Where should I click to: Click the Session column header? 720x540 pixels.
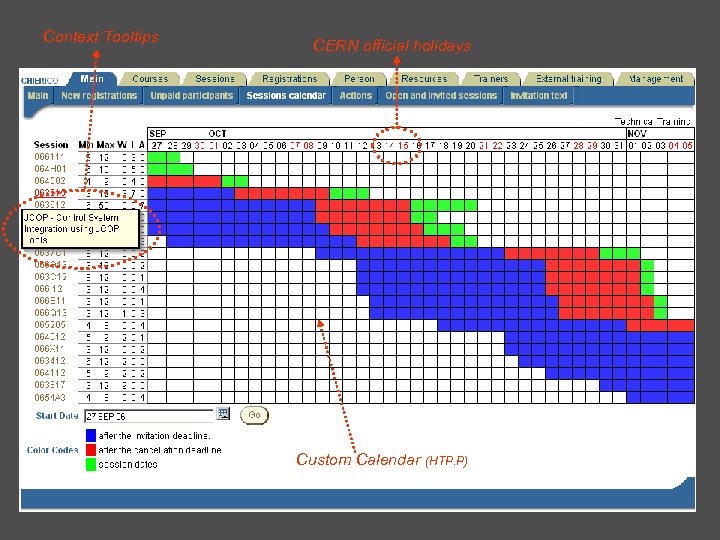pyautogui.click(x=51, y=145)
